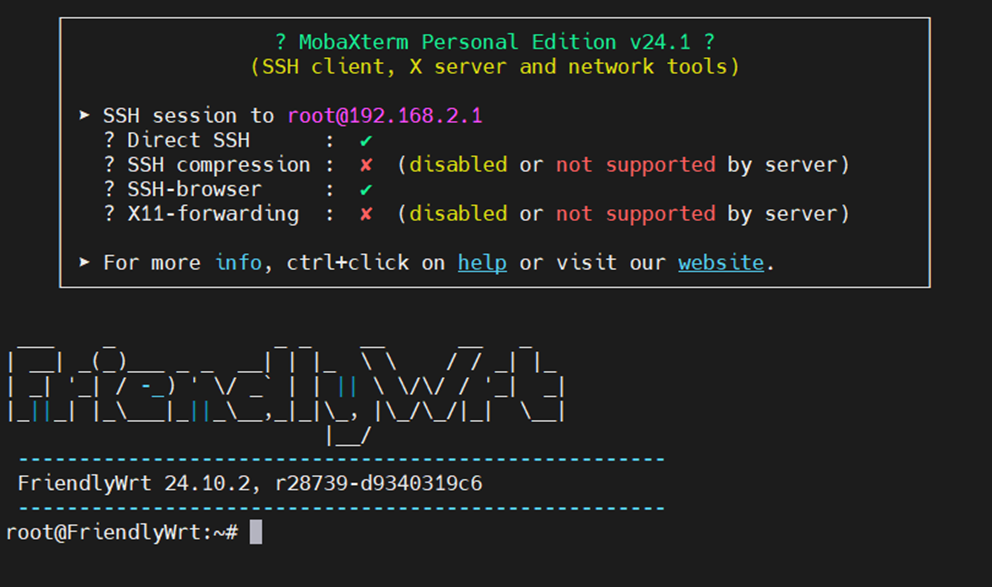This screenshot has height=587, width=992.
Task: Click the green checkmark beside SSH-browser
Action: click(x=366, y=190)
